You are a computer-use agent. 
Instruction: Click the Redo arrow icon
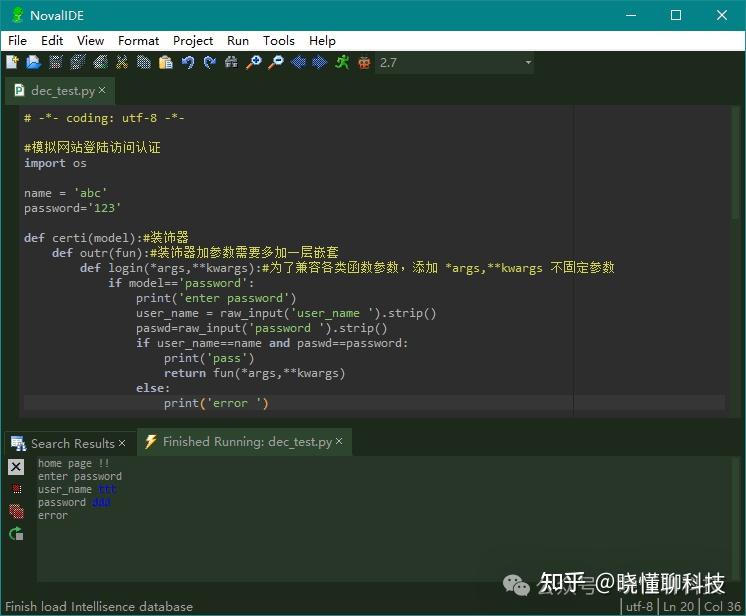(209, 62)
